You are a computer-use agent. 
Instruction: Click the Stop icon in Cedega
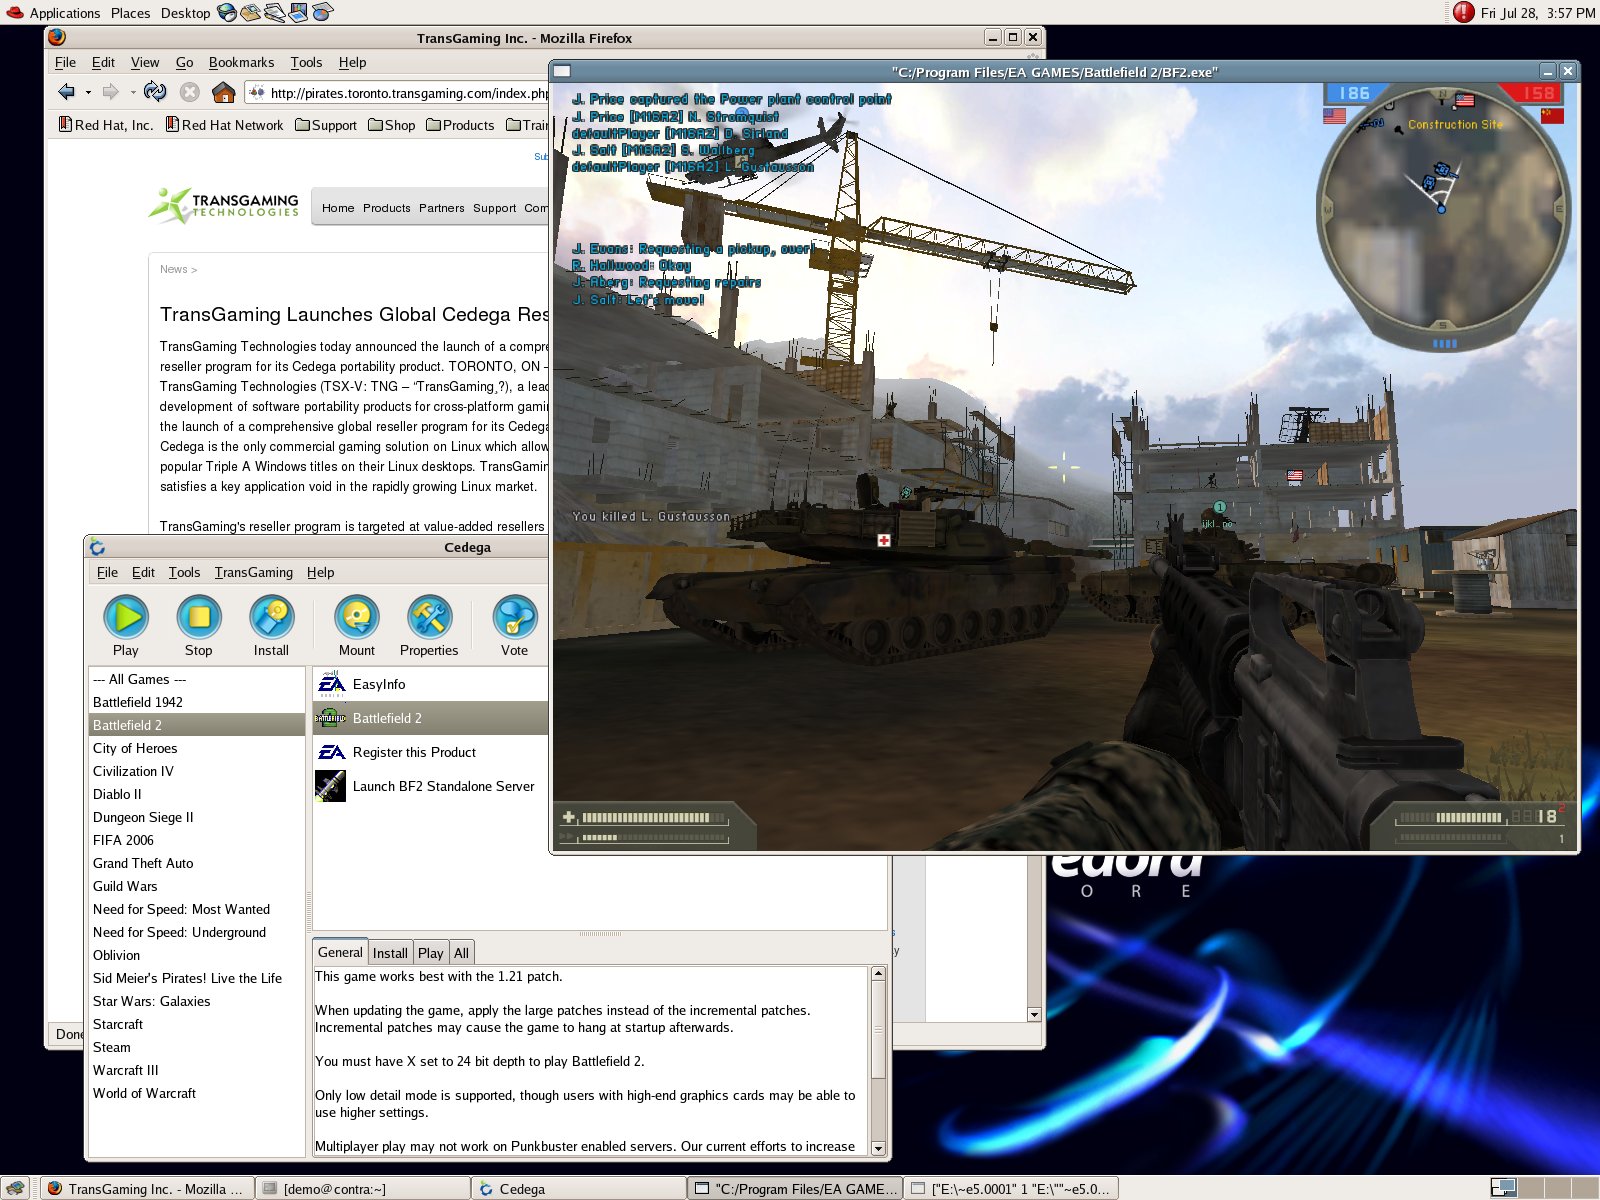199,626
